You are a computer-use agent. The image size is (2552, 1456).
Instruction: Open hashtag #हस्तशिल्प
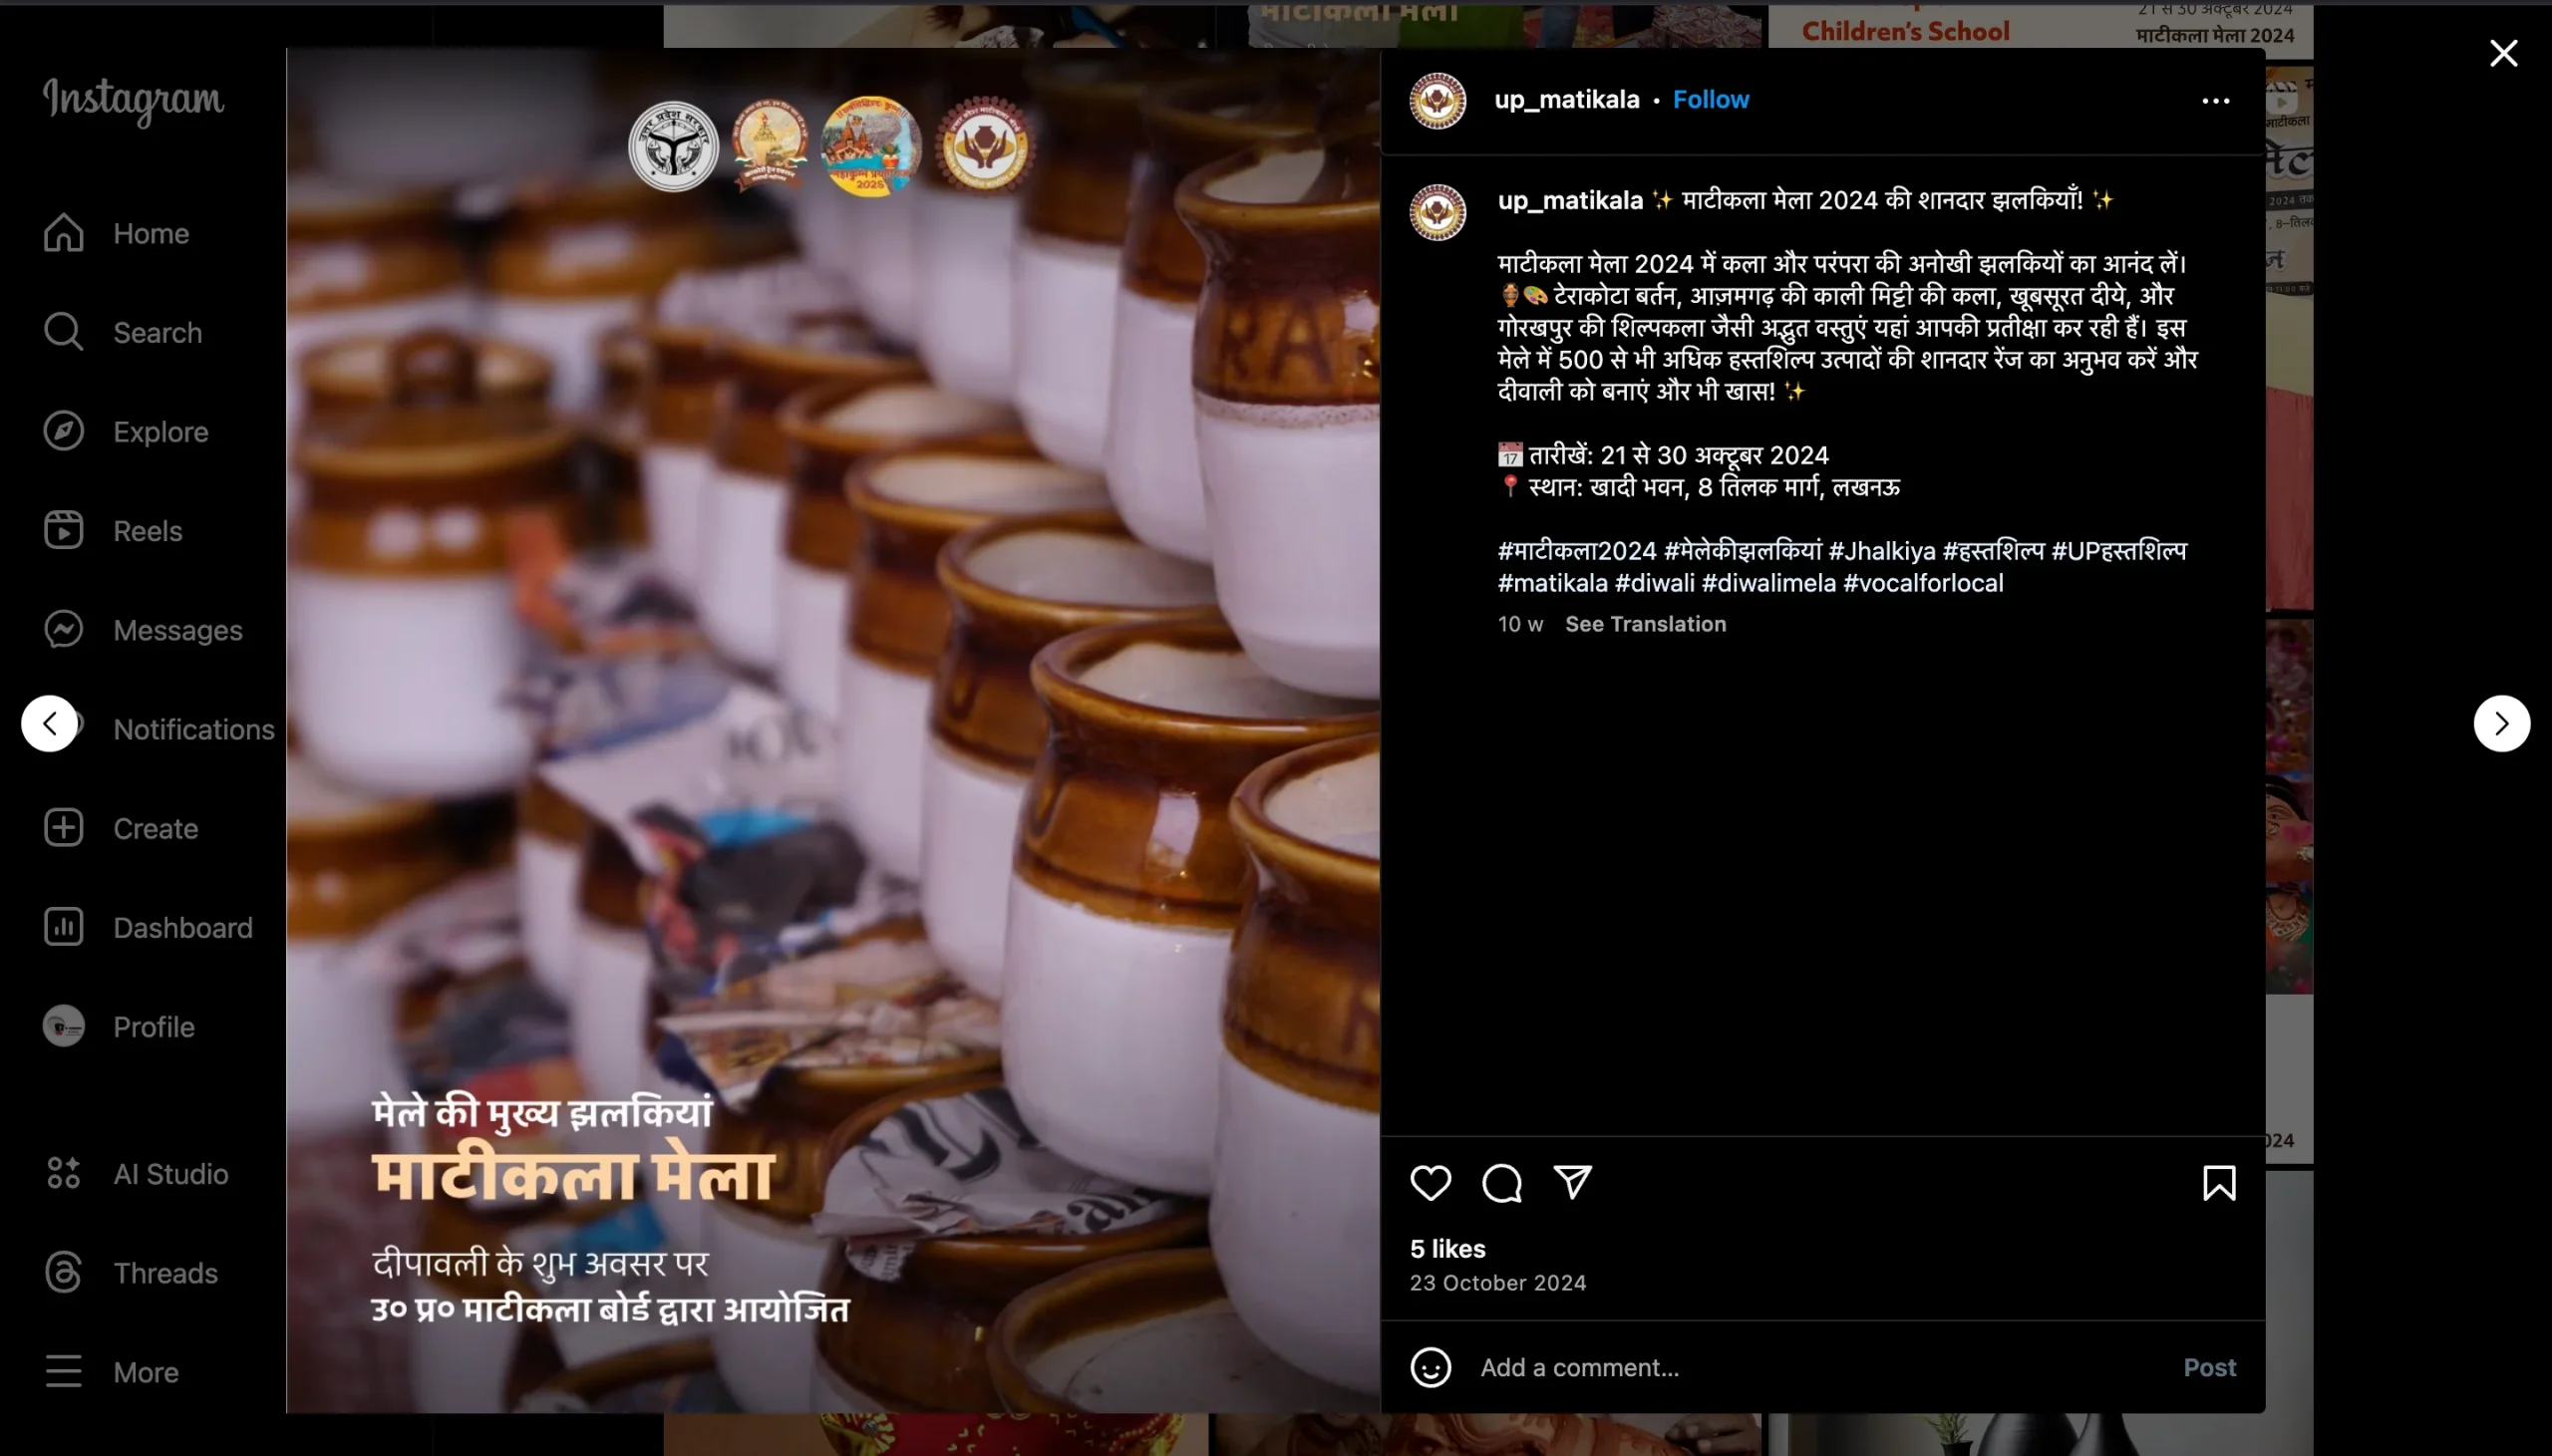(x=1994, y=551)
